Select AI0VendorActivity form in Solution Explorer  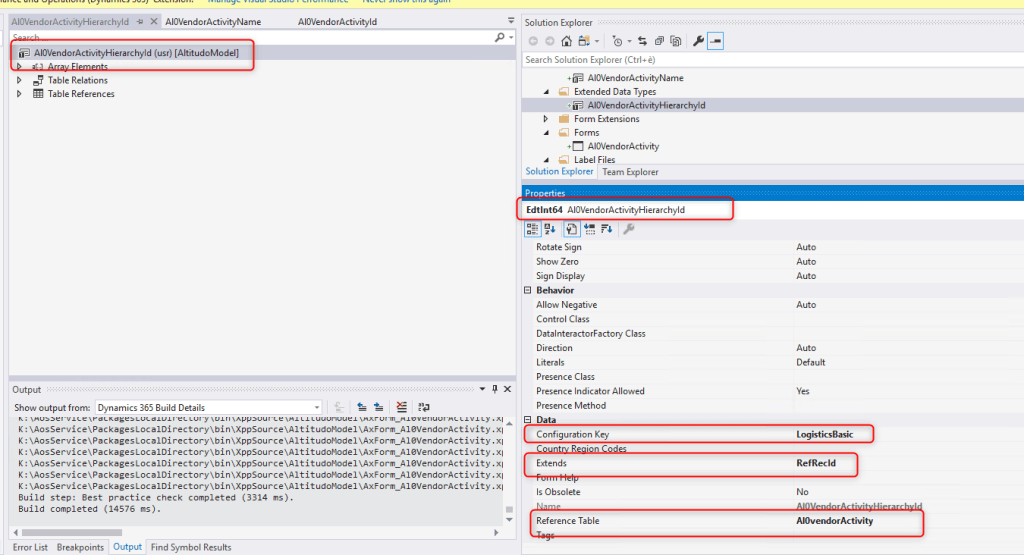(x=623, y=146)
